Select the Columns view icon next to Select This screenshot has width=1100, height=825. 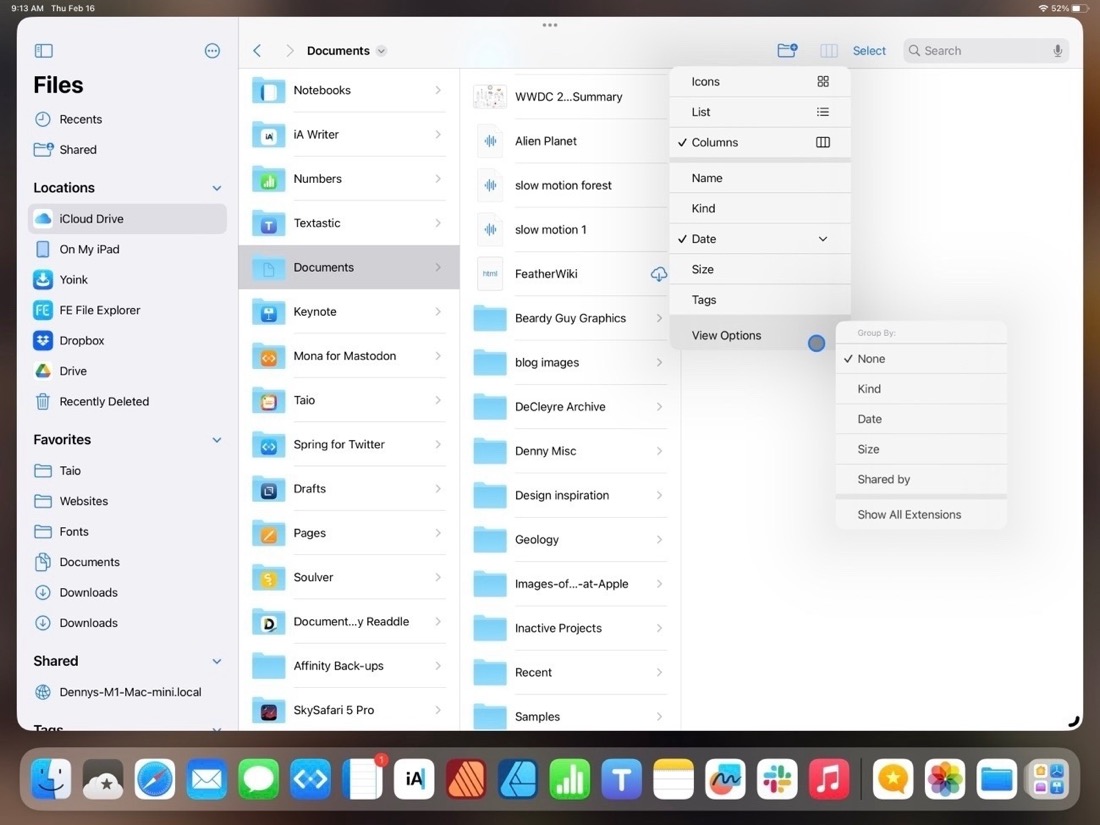point(828,49)
